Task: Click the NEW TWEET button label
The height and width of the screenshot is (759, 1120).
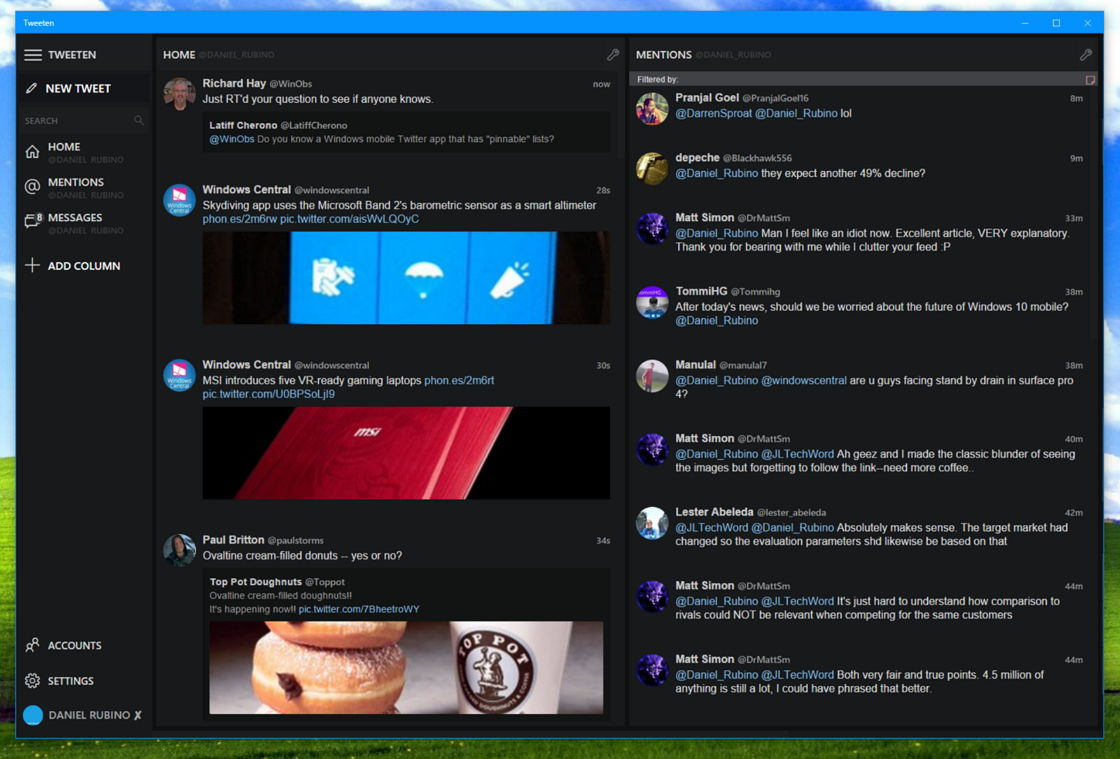Action: pos(78,89)
